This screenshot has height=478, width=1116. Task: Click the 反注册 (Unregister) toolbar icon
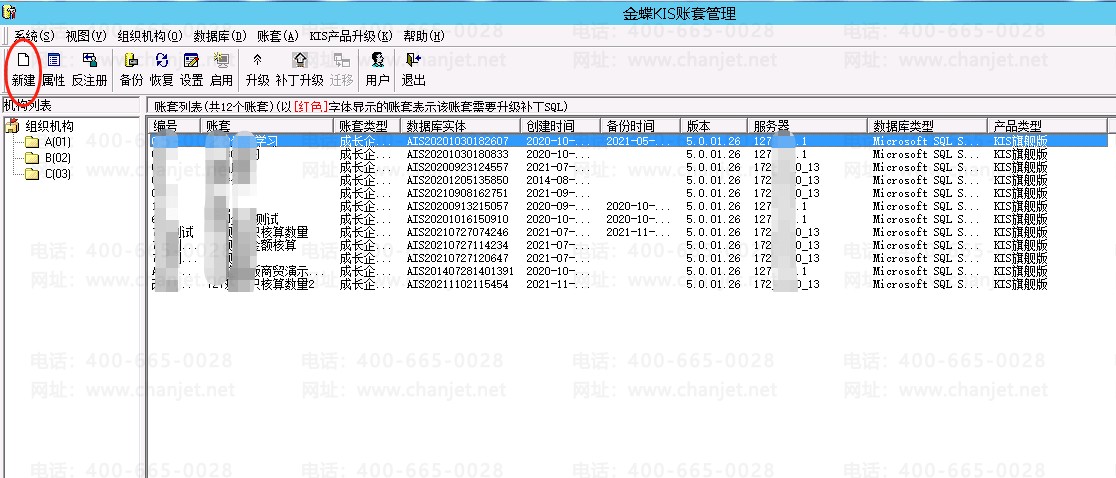pos(90,70)
